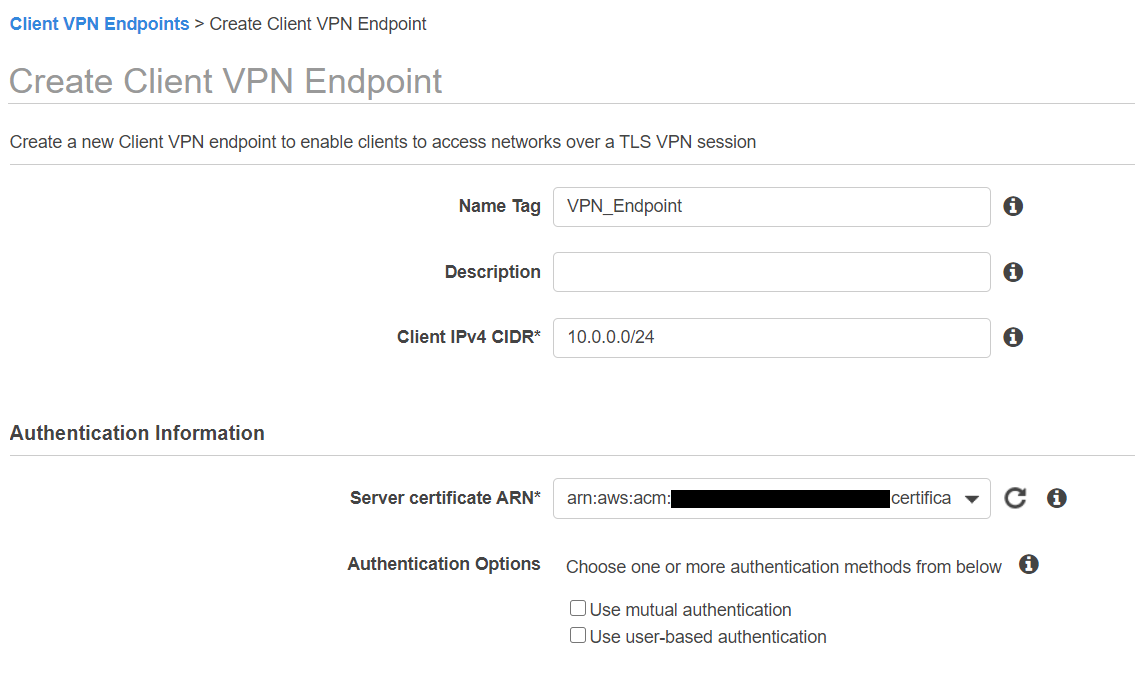Show info for Client IPv4 CIDR
Image resolution: width=1135 pixels, height=679 pixels.
1013,338
